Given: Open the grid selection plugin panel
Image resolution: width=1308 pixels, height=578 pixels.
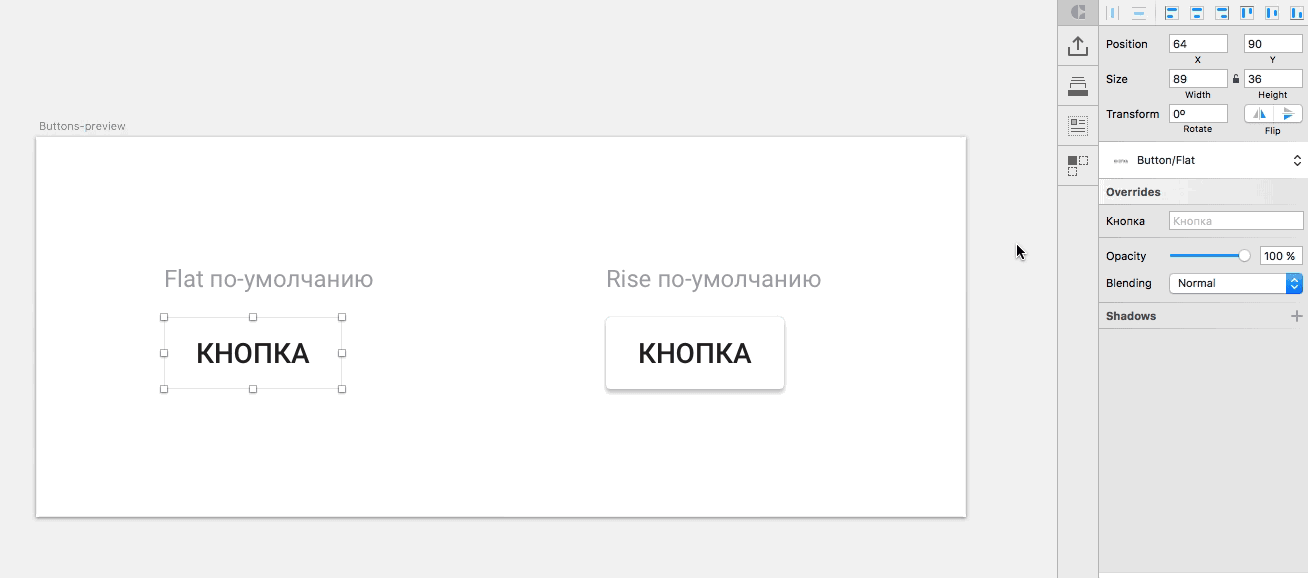Looking at the screenshot, I should [1077, 165].
